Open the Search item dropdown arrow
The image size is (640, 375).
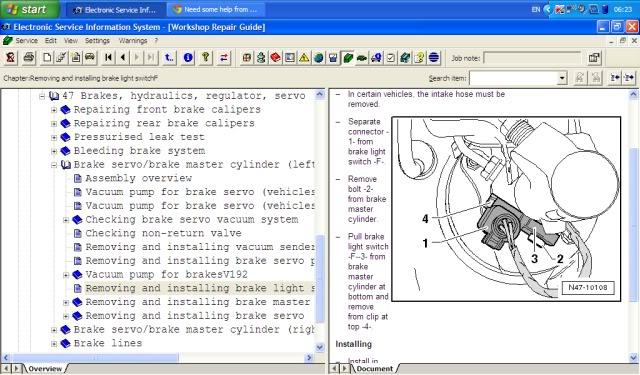[562, 78]
